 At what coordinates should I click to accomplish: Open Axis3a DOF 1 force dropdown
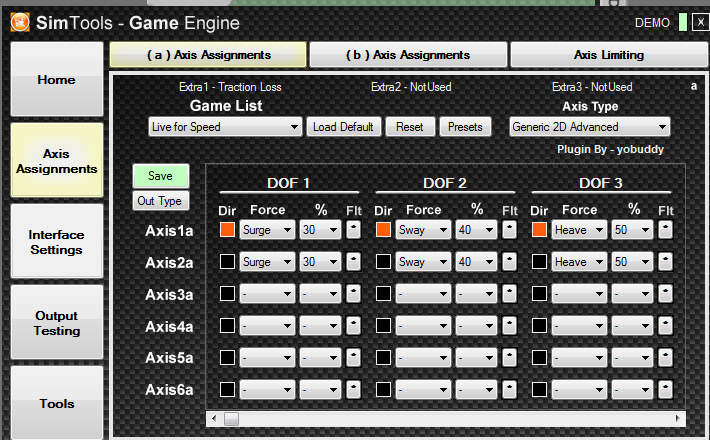267,293
